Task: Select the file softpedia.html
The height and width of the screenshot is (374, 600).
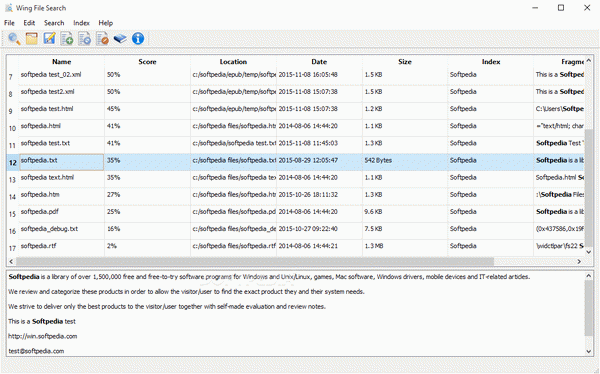Action: click(x=61, y=128)
